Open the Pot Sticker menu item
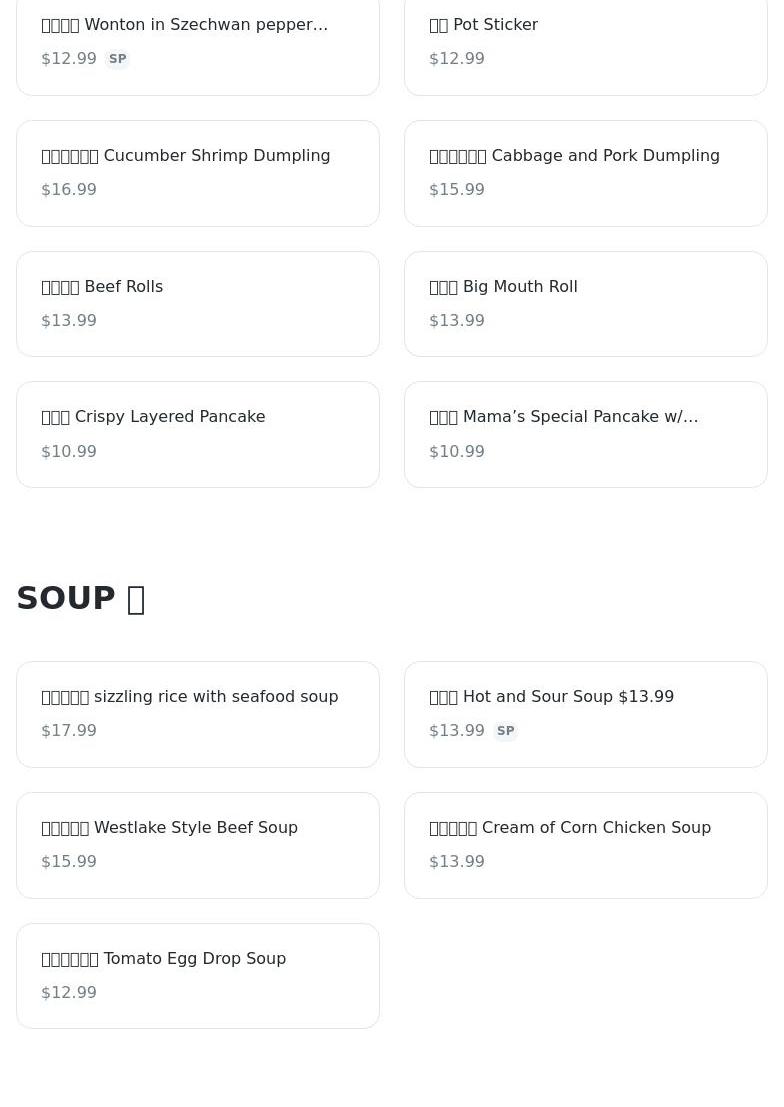Viewport: 784px width, 1107px height. click(x=586, y=43)
